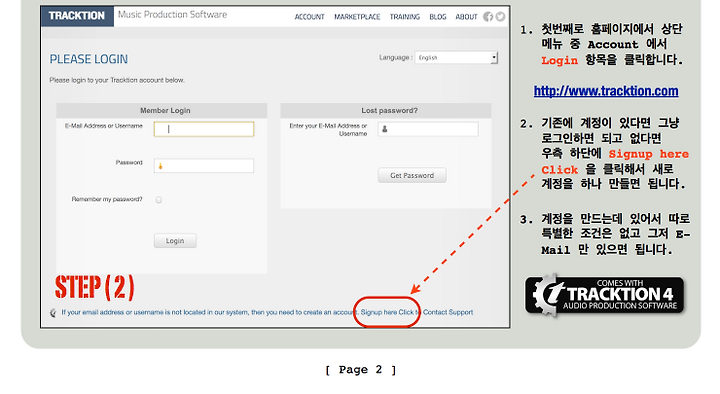
Task: Open the Contact Support link
Action: click(448, 312)
